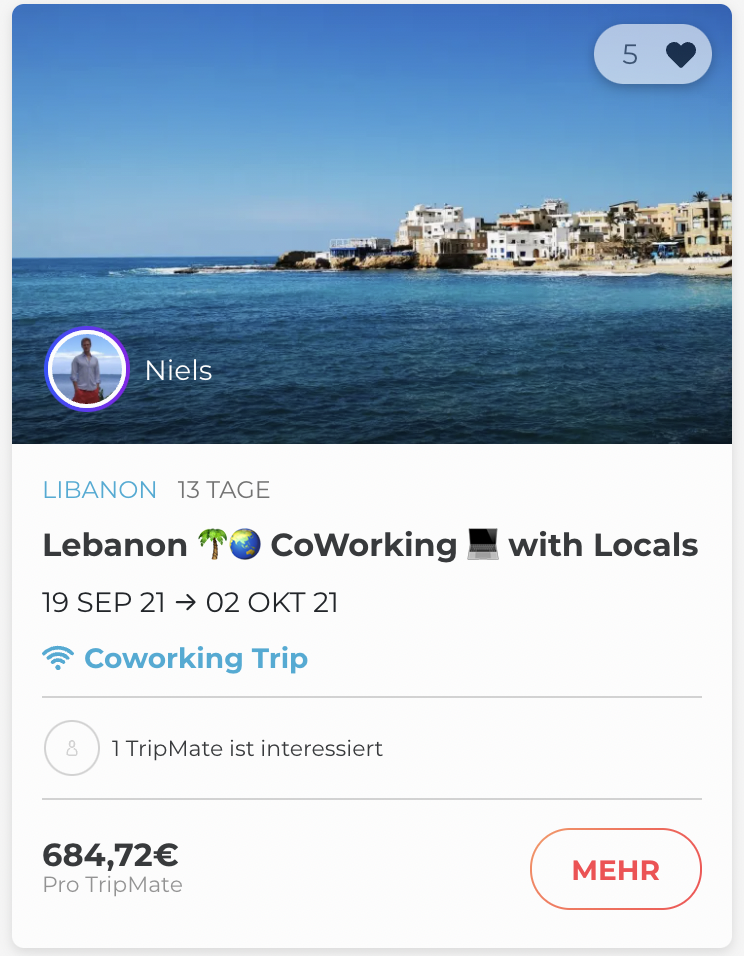Click the globe emoji in title
Screen dimensions: 744x956
(244, 545)
